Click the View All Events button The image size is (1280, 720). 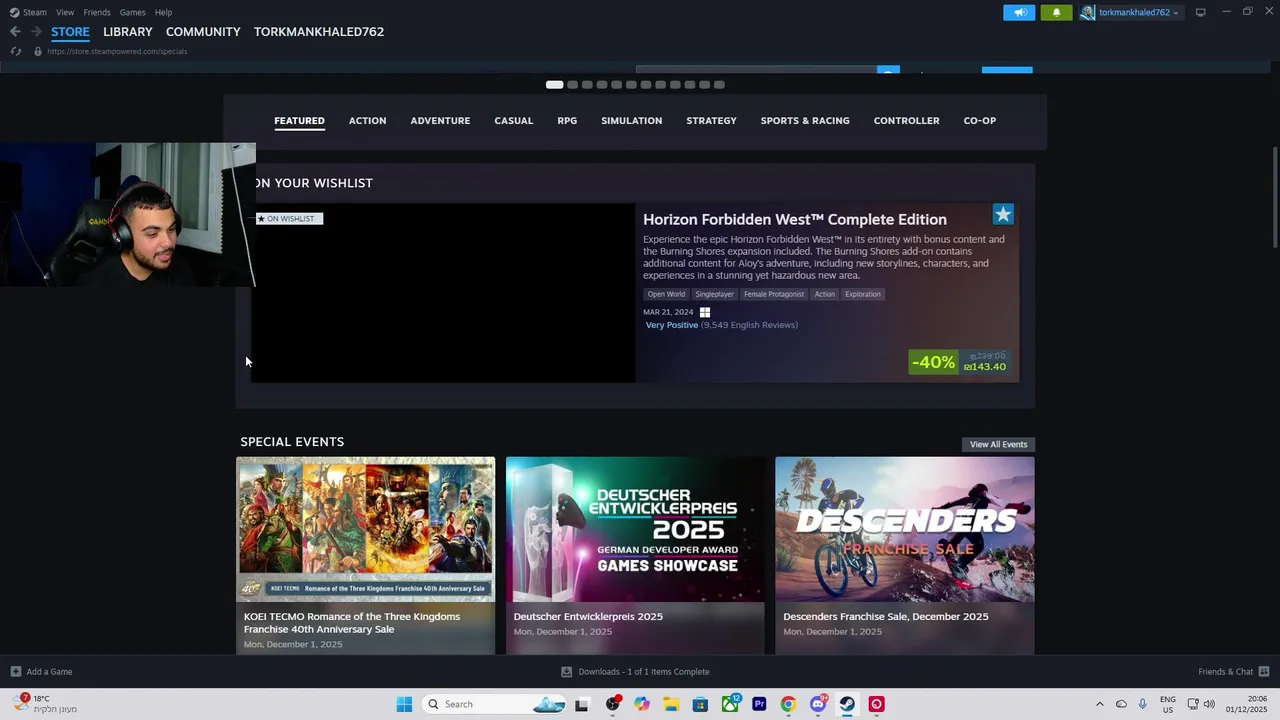(998, 444)
